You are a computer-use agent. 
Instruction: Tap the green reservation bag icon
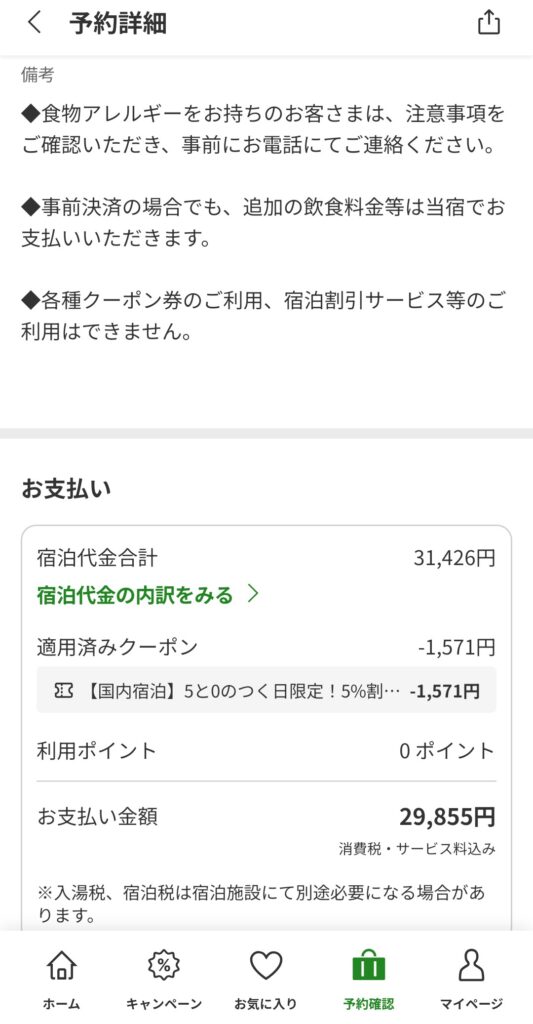[368, 965]
